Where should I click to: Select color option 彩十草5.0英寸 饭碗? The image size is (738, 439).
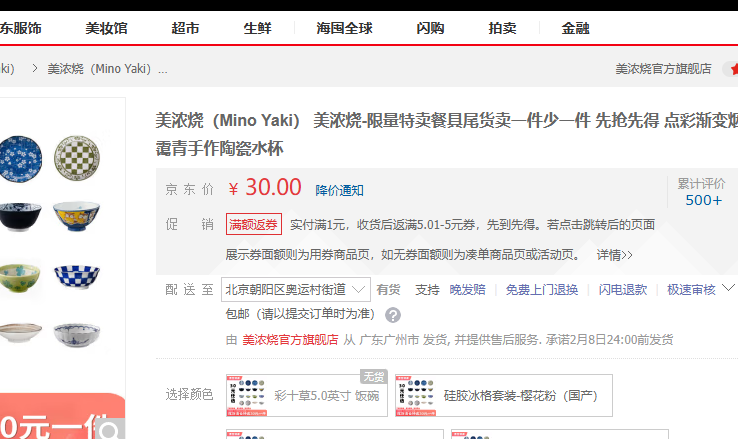click(x=307, y=395)
